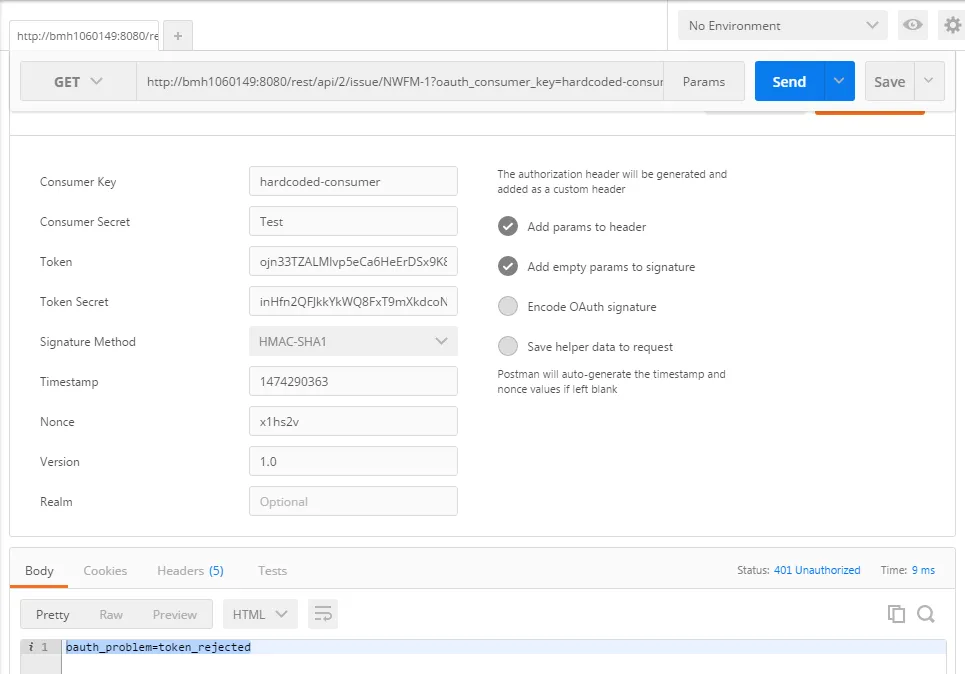Switch to the response Cookies tab
Screen dimensions: 965x674
105,571
